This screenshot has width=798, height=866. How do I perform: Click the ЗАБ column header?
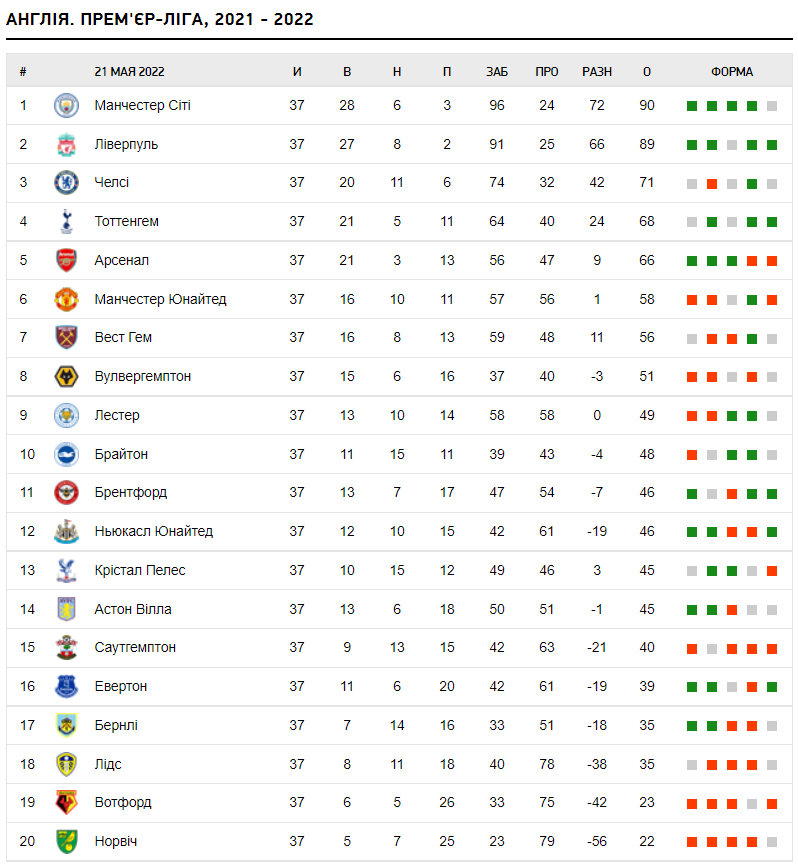tap(497, 72)
